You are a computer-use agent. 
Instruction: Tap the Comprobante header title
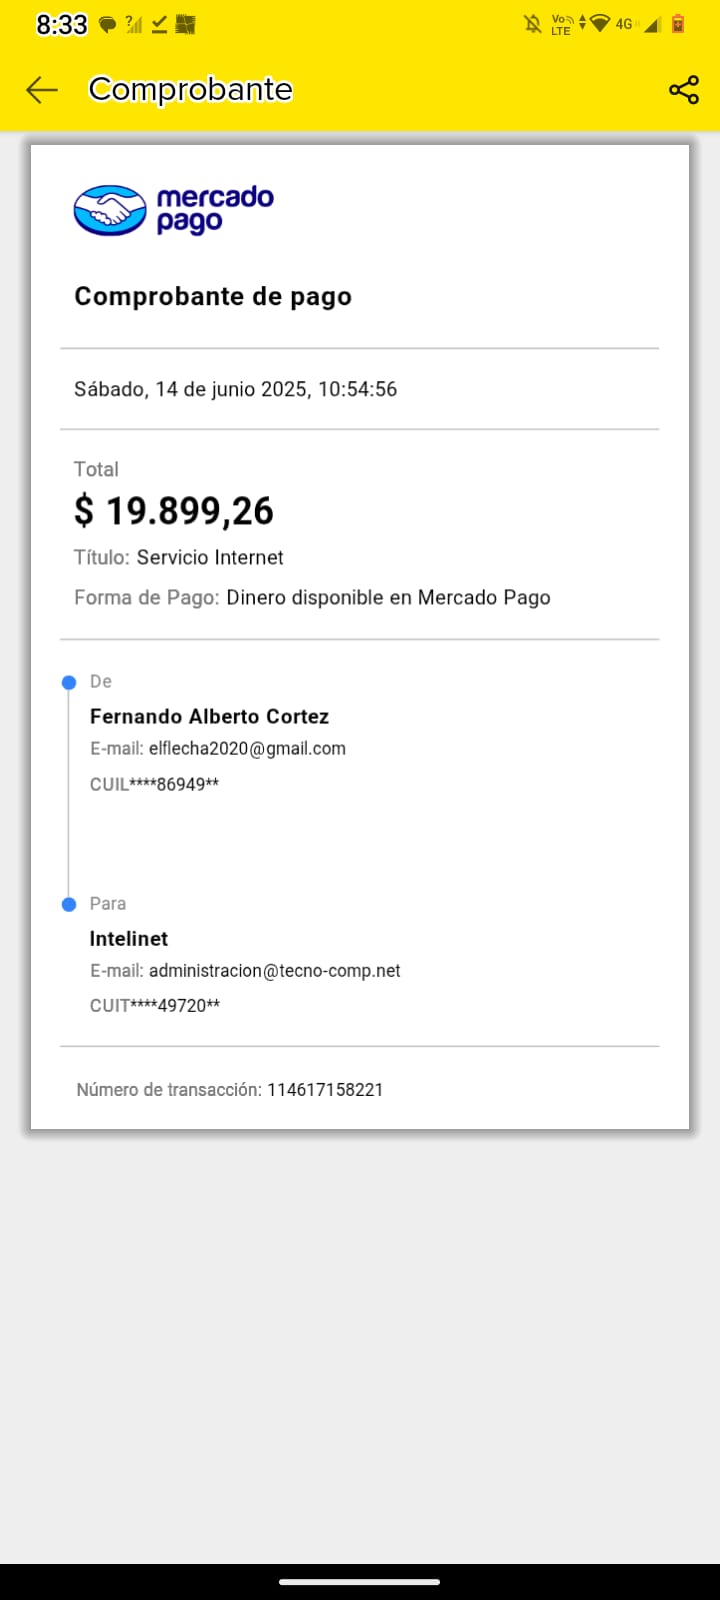point(190,90)
